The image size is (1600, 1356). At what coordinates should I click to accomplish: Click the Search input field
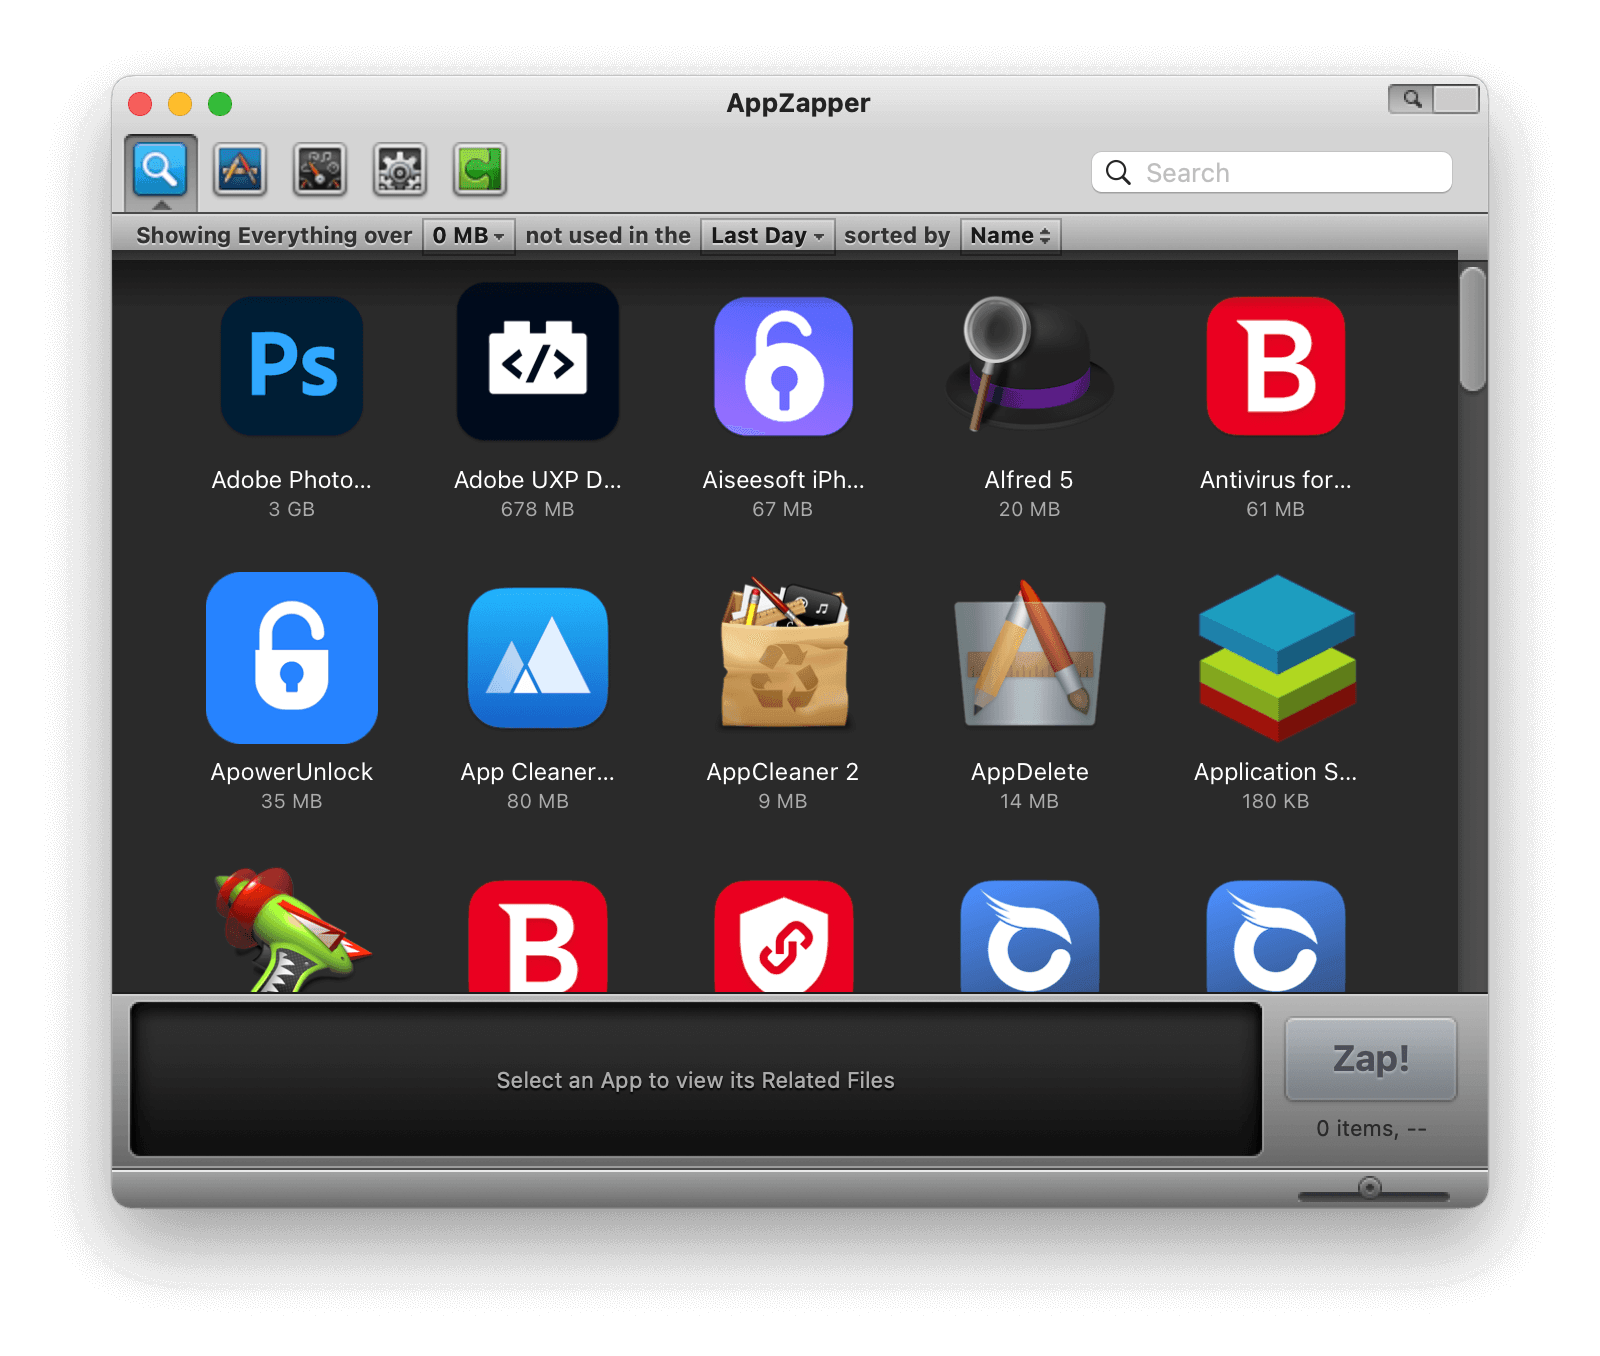coord(1272,172)
